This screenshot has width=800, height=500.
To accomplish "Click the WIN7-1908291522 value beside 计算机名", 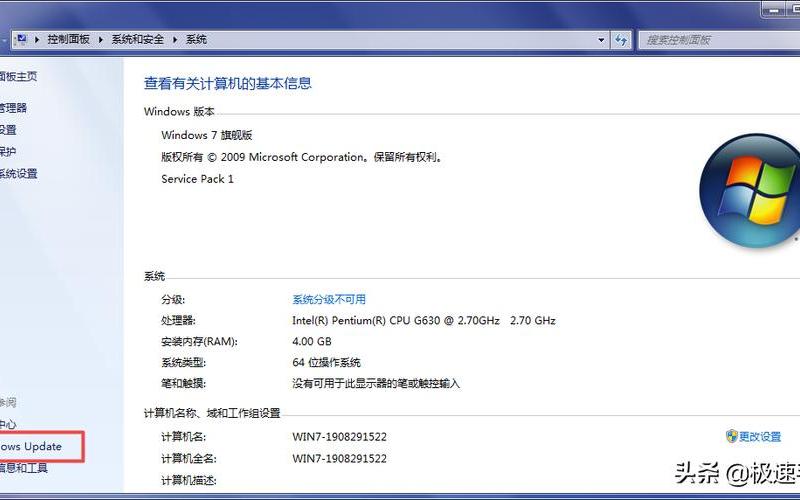I will (339, 437).
